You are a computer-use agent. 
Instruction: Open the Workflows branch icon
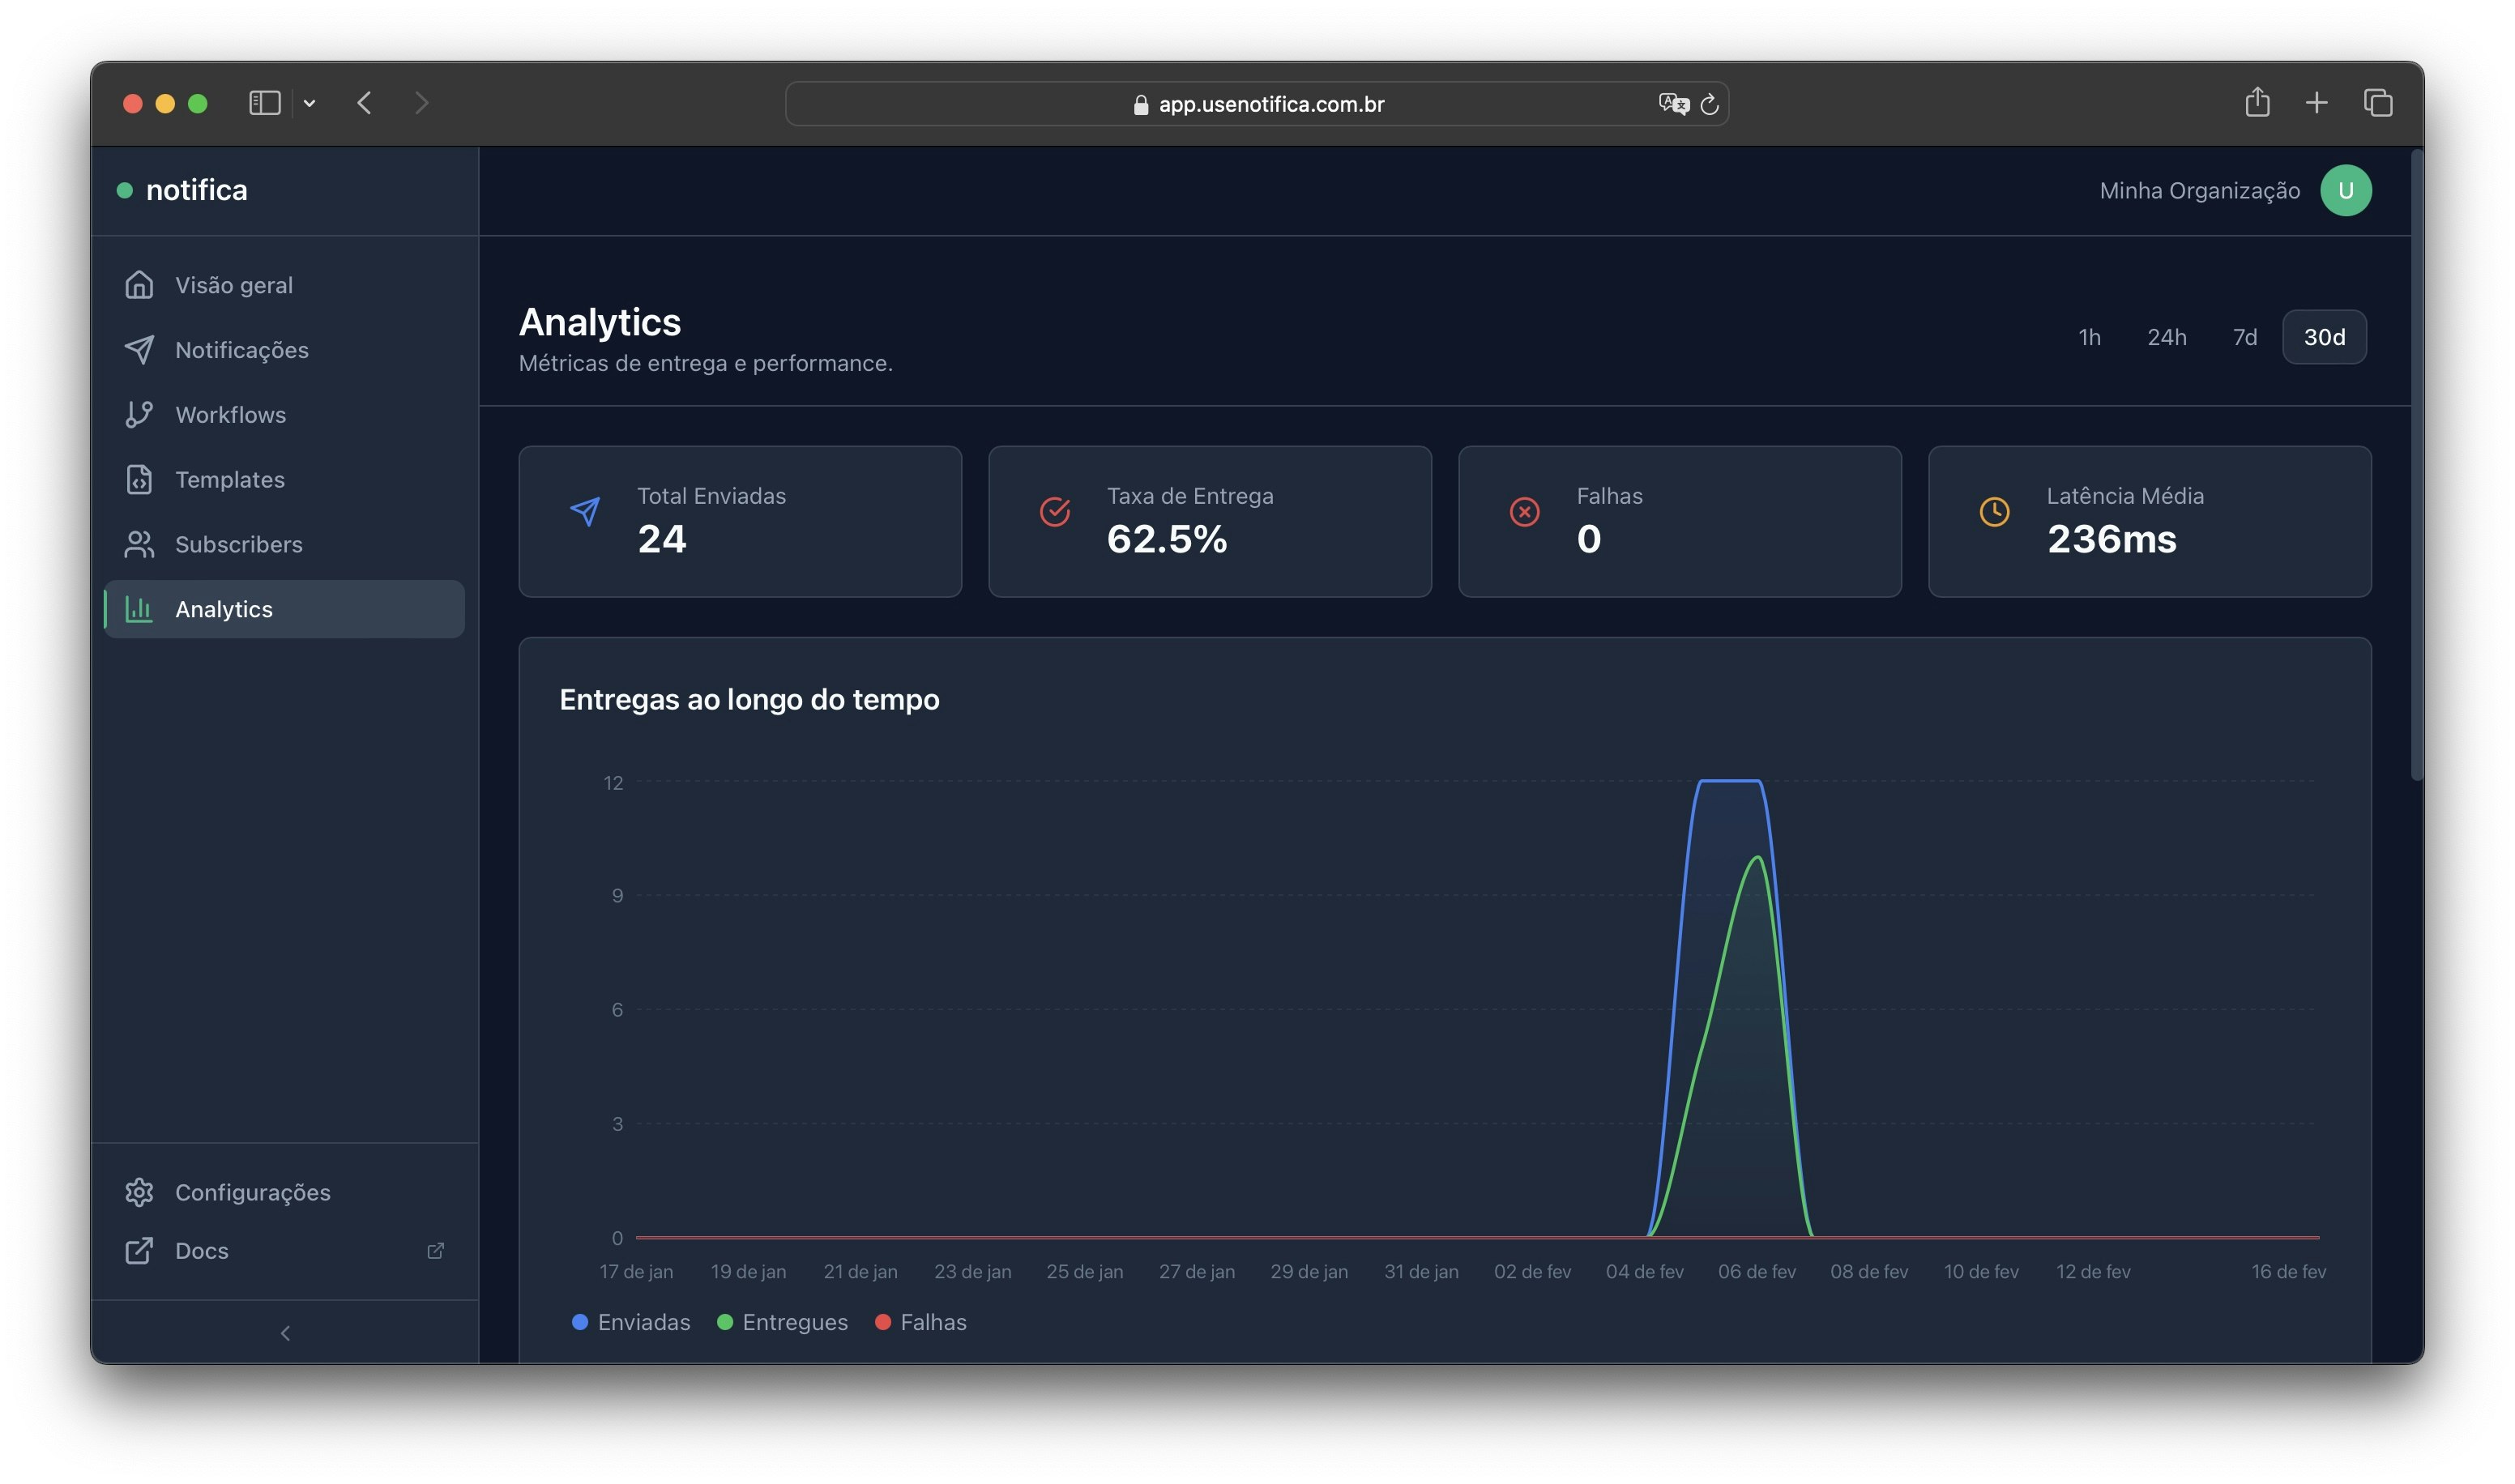(x=139, y=415)
